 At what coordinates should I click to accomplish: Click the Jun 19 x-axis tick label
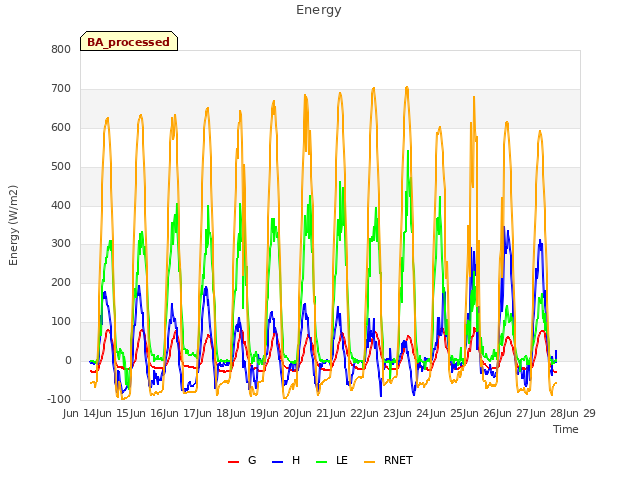click(247, 413)
